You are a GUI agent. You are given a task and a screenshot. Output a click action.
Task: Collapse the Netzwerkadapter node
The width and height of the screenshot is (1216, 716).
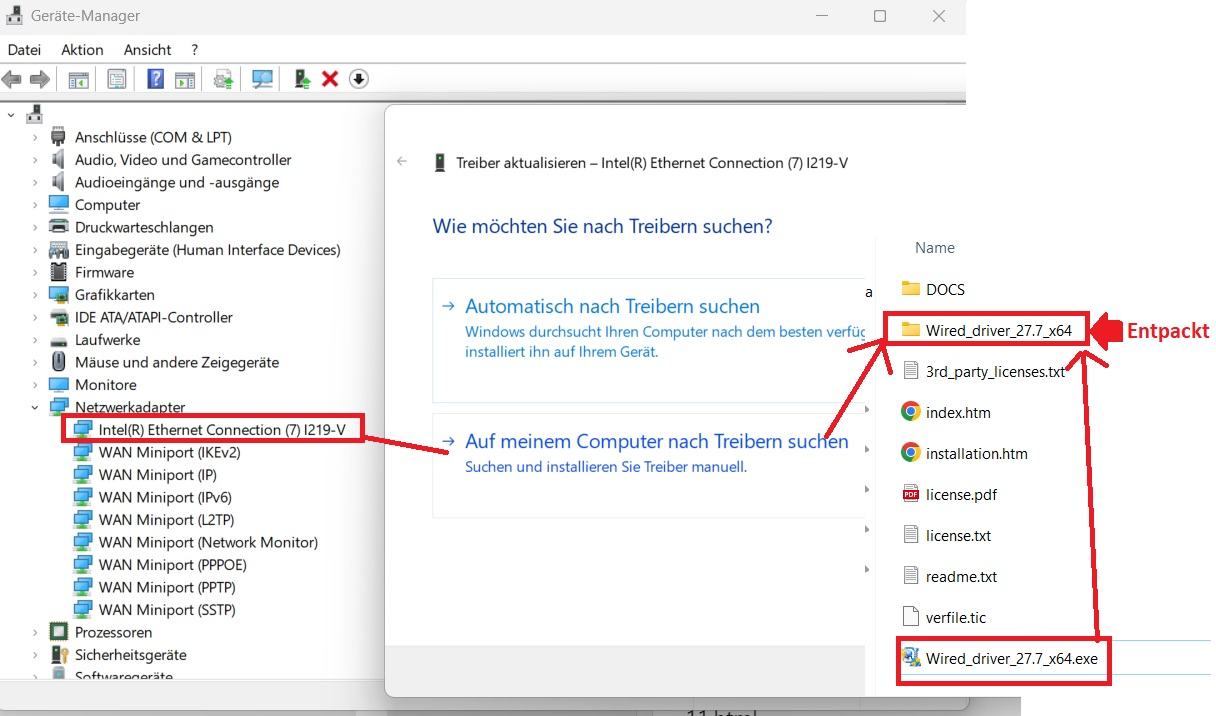pos(35,407)
